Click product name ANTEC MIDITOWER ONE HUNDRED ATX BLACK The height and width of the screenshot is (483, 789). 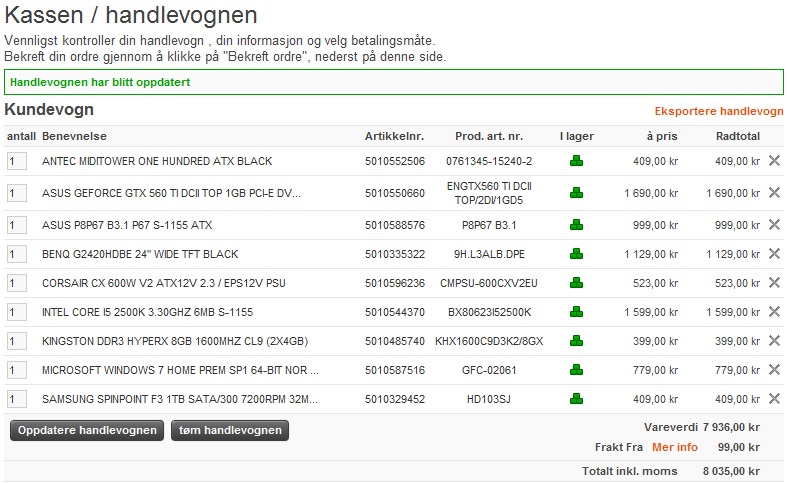(x=157, y=161)
